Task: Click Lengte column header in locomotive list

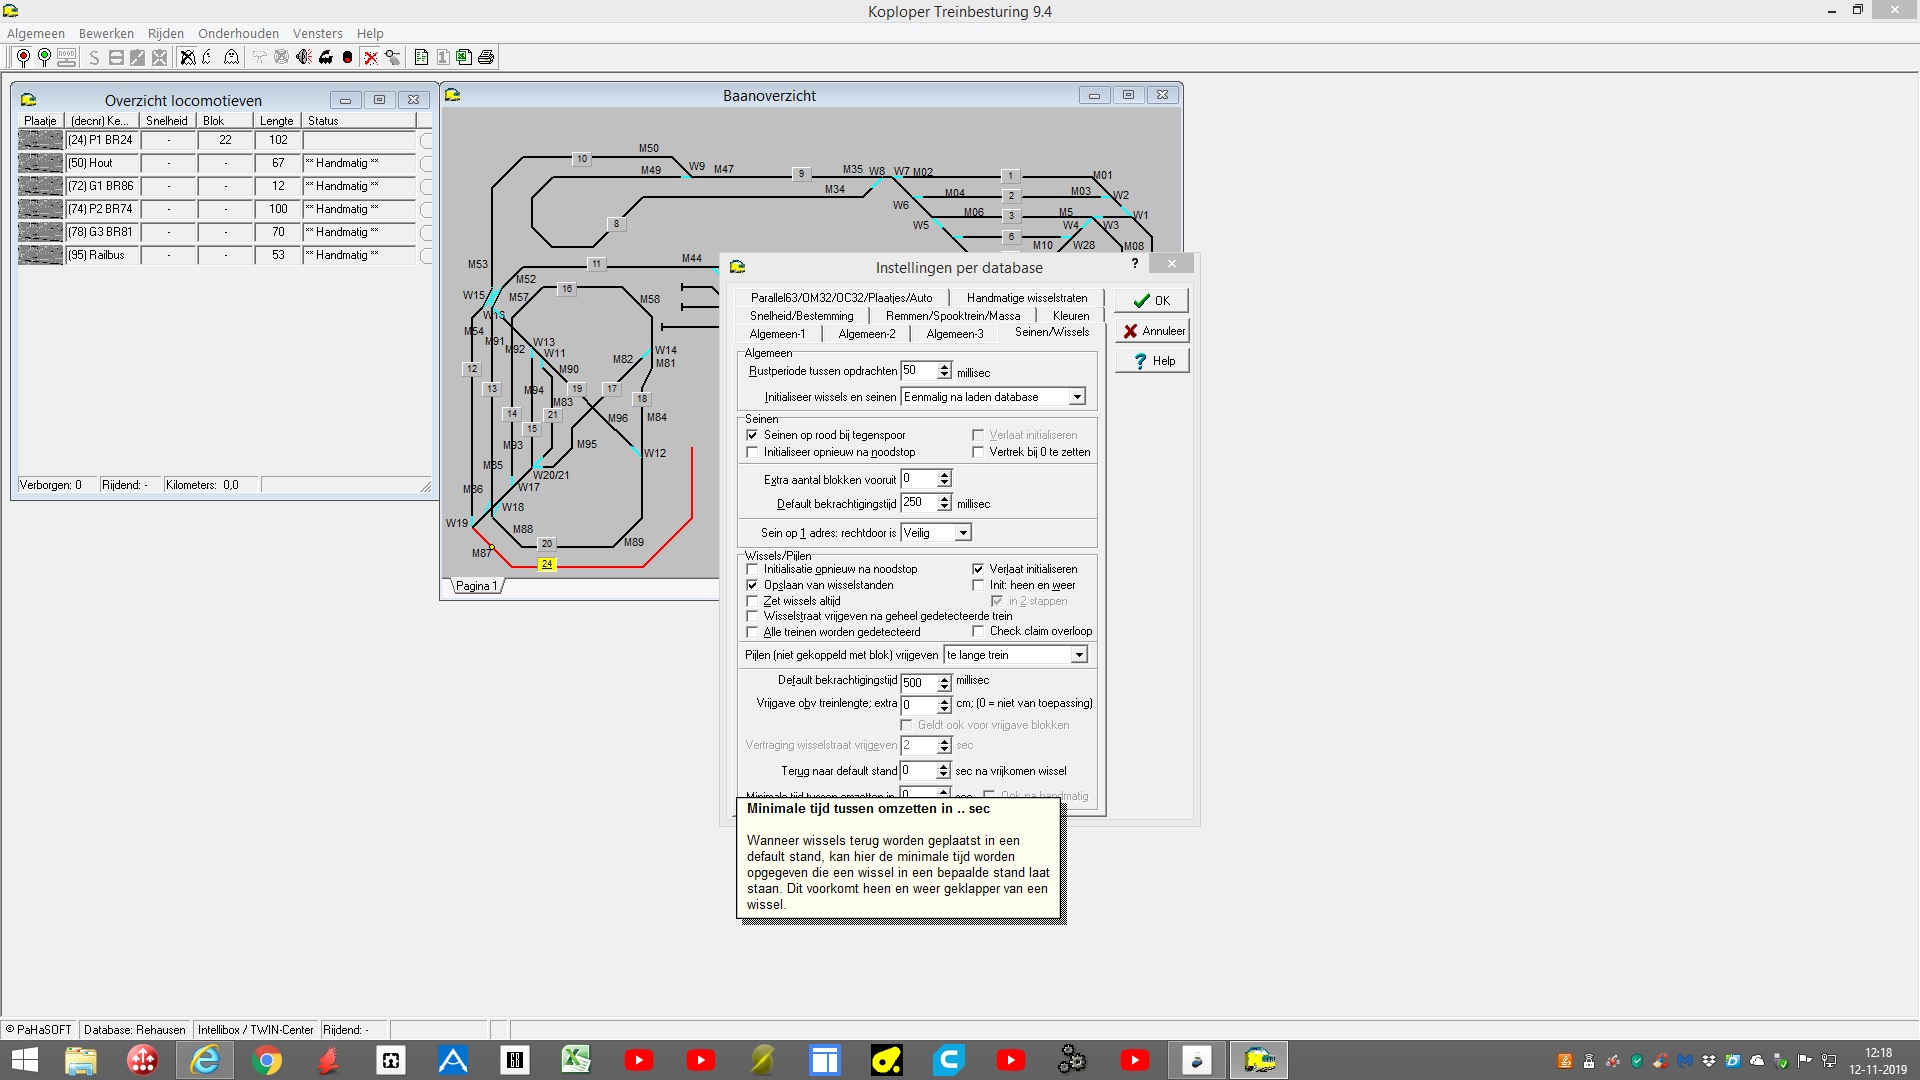Action: pos(277,121)
